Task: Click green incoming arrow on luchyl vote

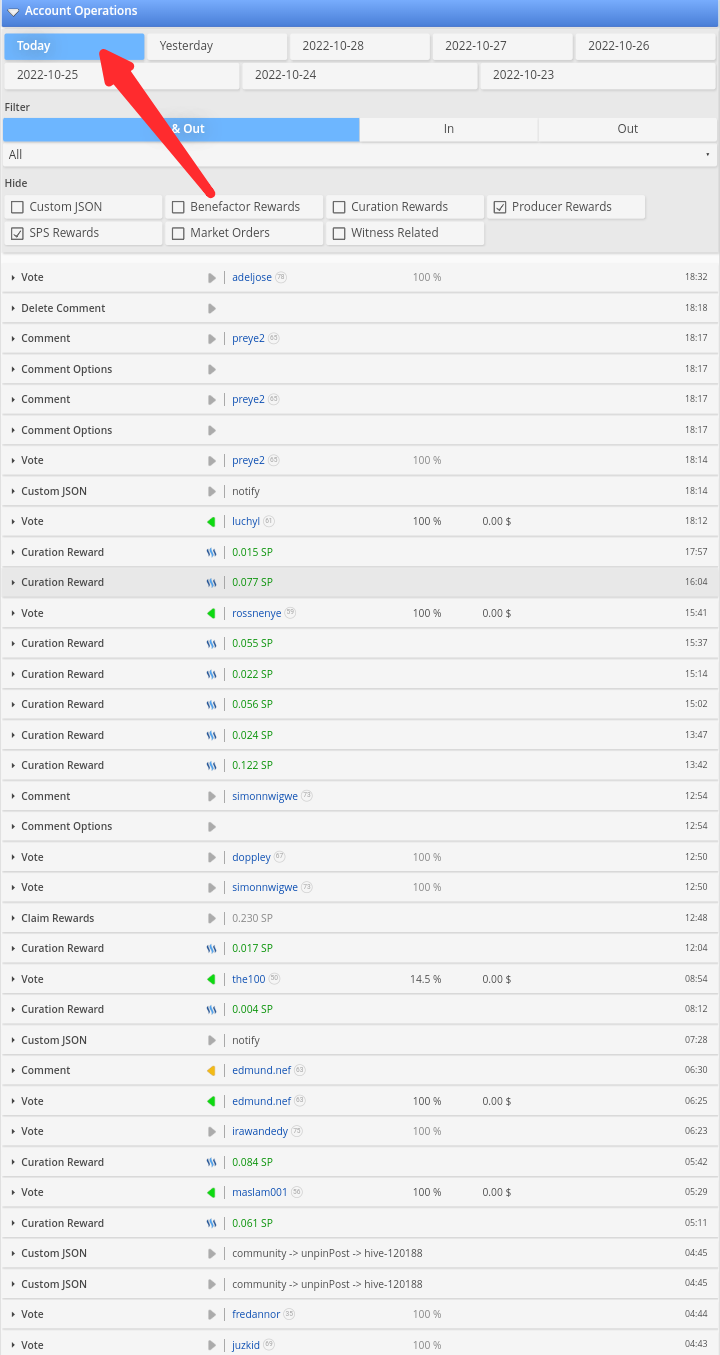Action: 211,521
